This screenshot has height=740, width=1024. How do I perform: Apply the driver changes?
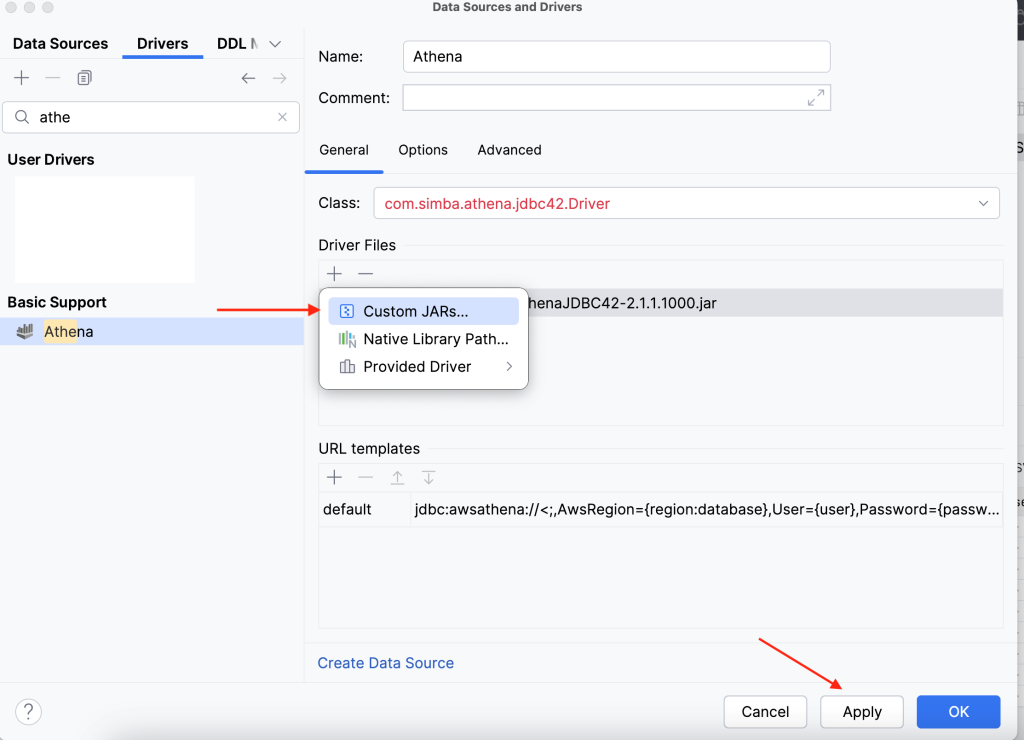861,711
